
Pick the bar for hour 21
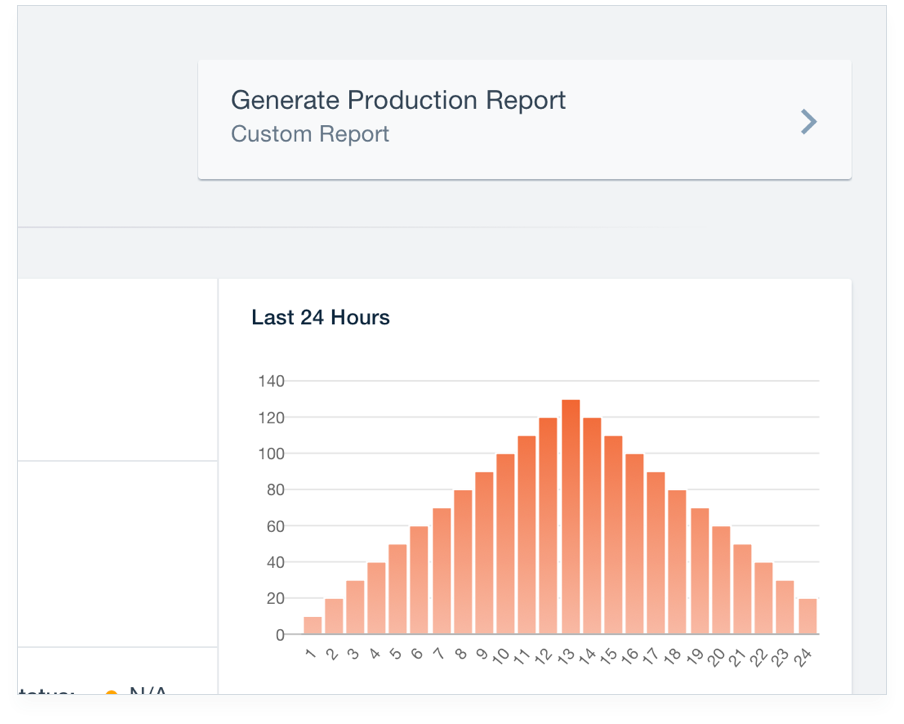click(x=742, y=589)
